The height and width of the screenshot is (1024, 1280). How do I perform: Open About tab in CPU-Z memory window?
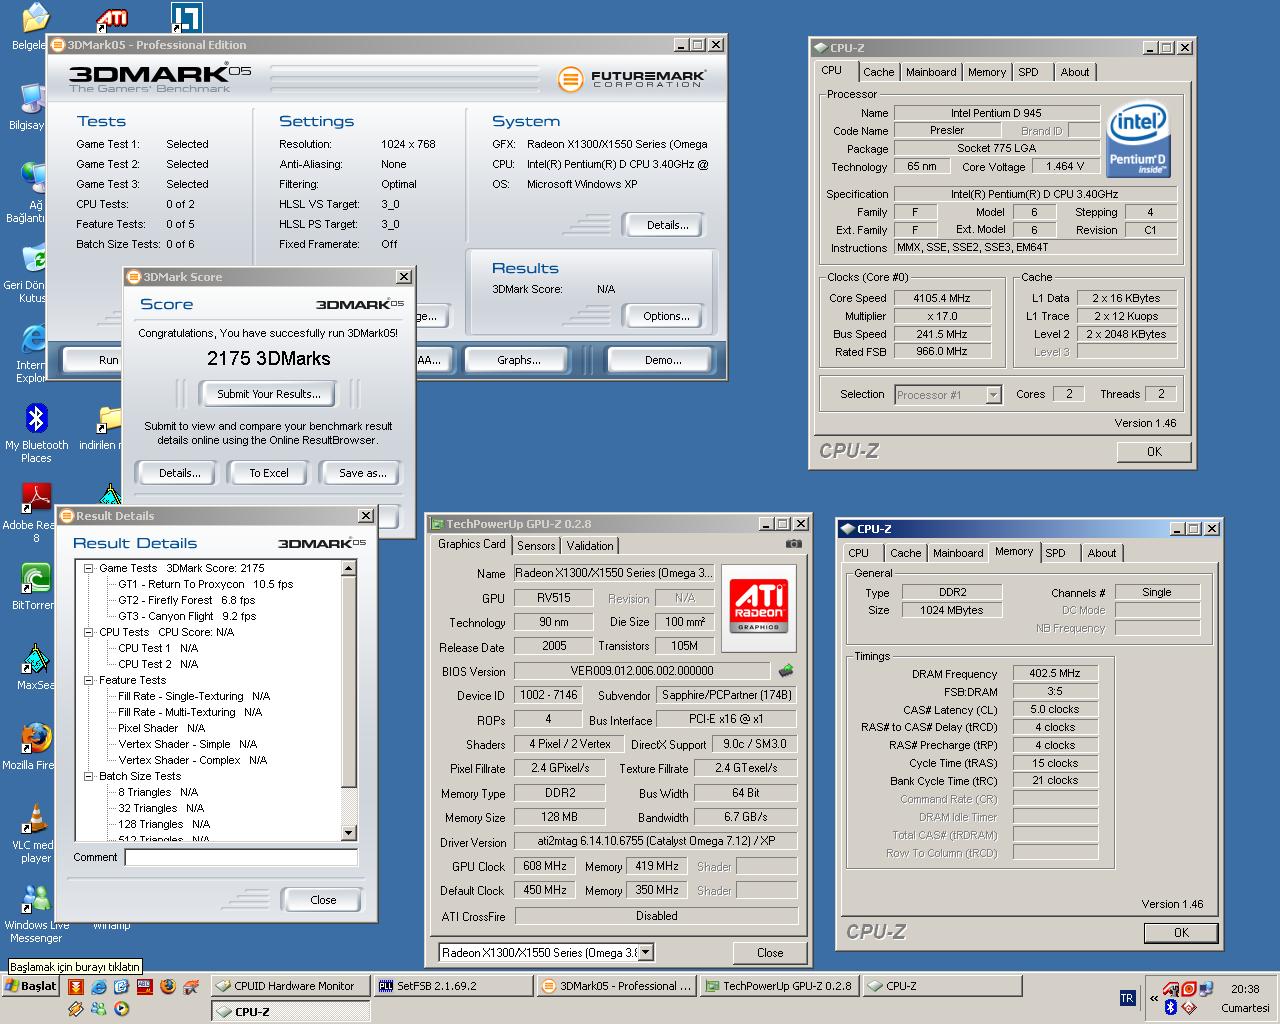1102,553
